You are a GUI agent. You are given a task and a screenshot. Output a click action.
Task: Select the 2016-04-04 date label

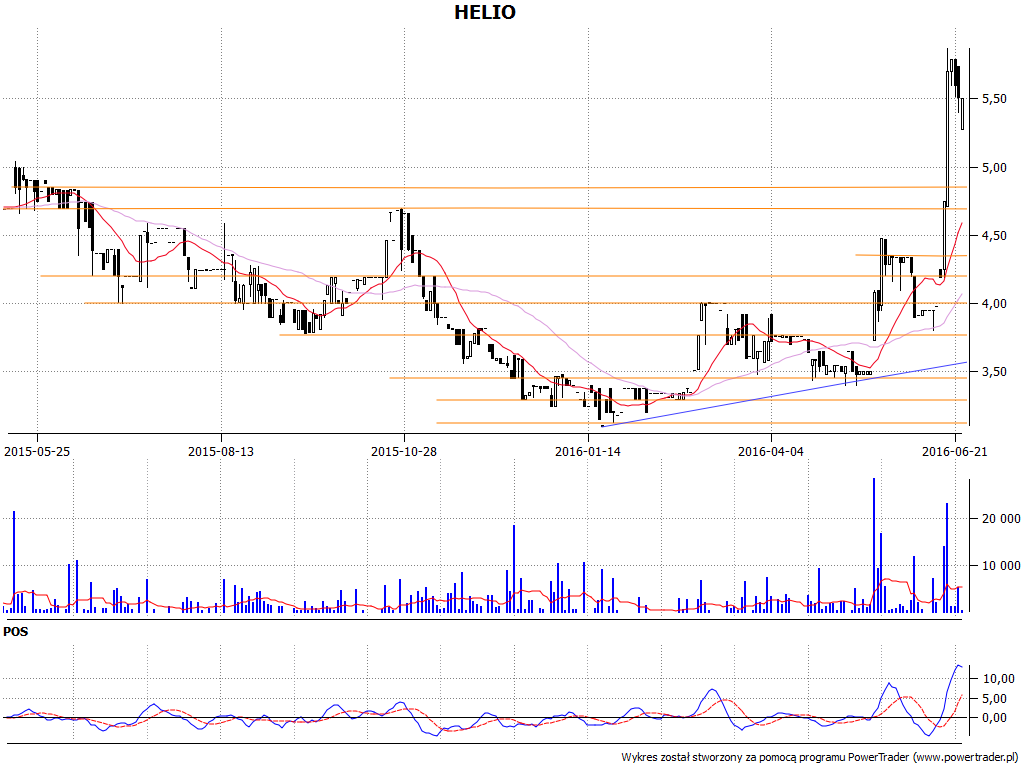(771, 451)
